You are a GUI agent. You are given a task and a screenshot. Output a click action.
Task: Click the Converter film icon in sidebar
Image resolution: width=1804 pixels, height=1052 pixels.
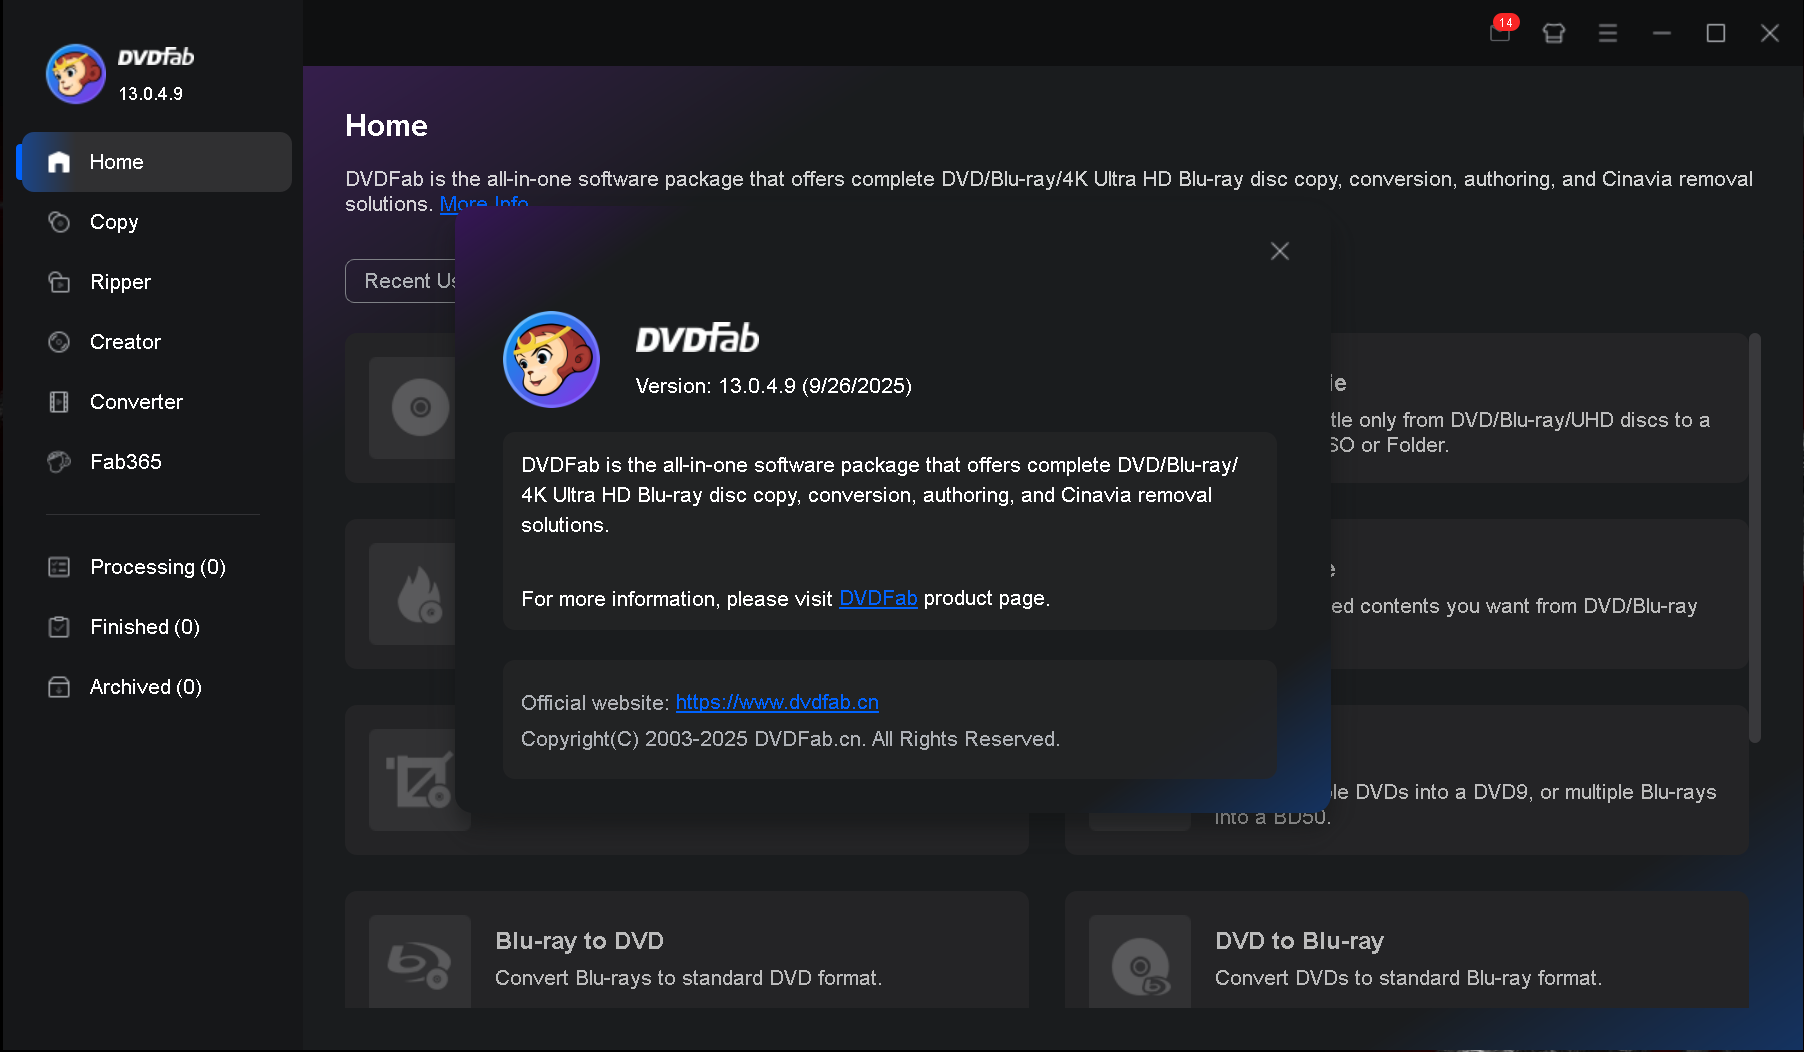pos(59,402)
